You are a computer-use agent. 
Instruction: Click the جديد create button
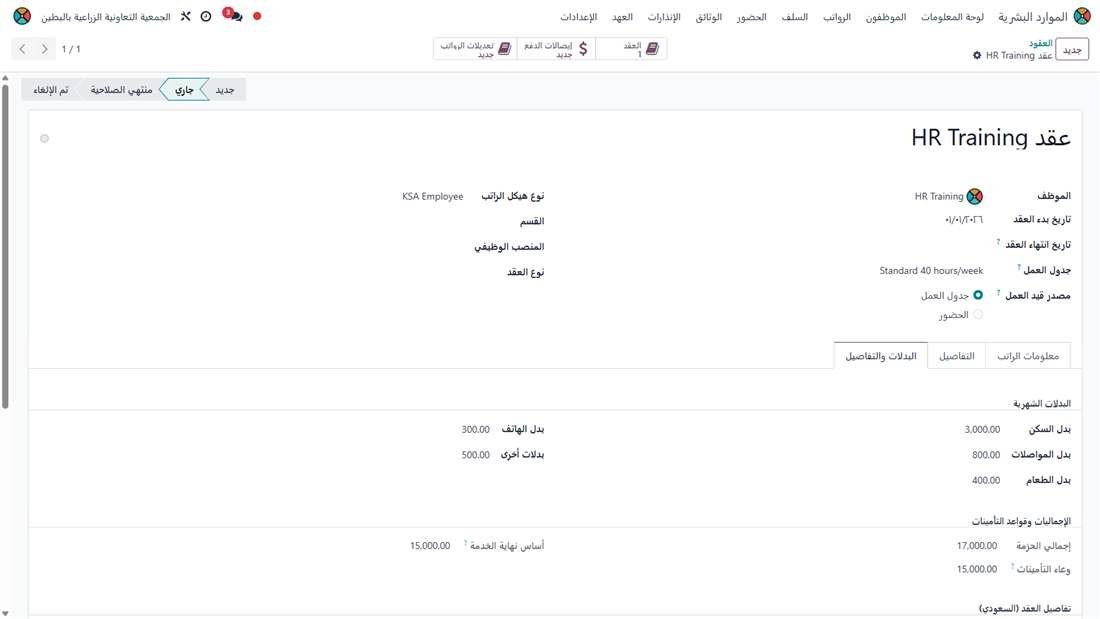pyautogui.click(x=1072, y=50)
